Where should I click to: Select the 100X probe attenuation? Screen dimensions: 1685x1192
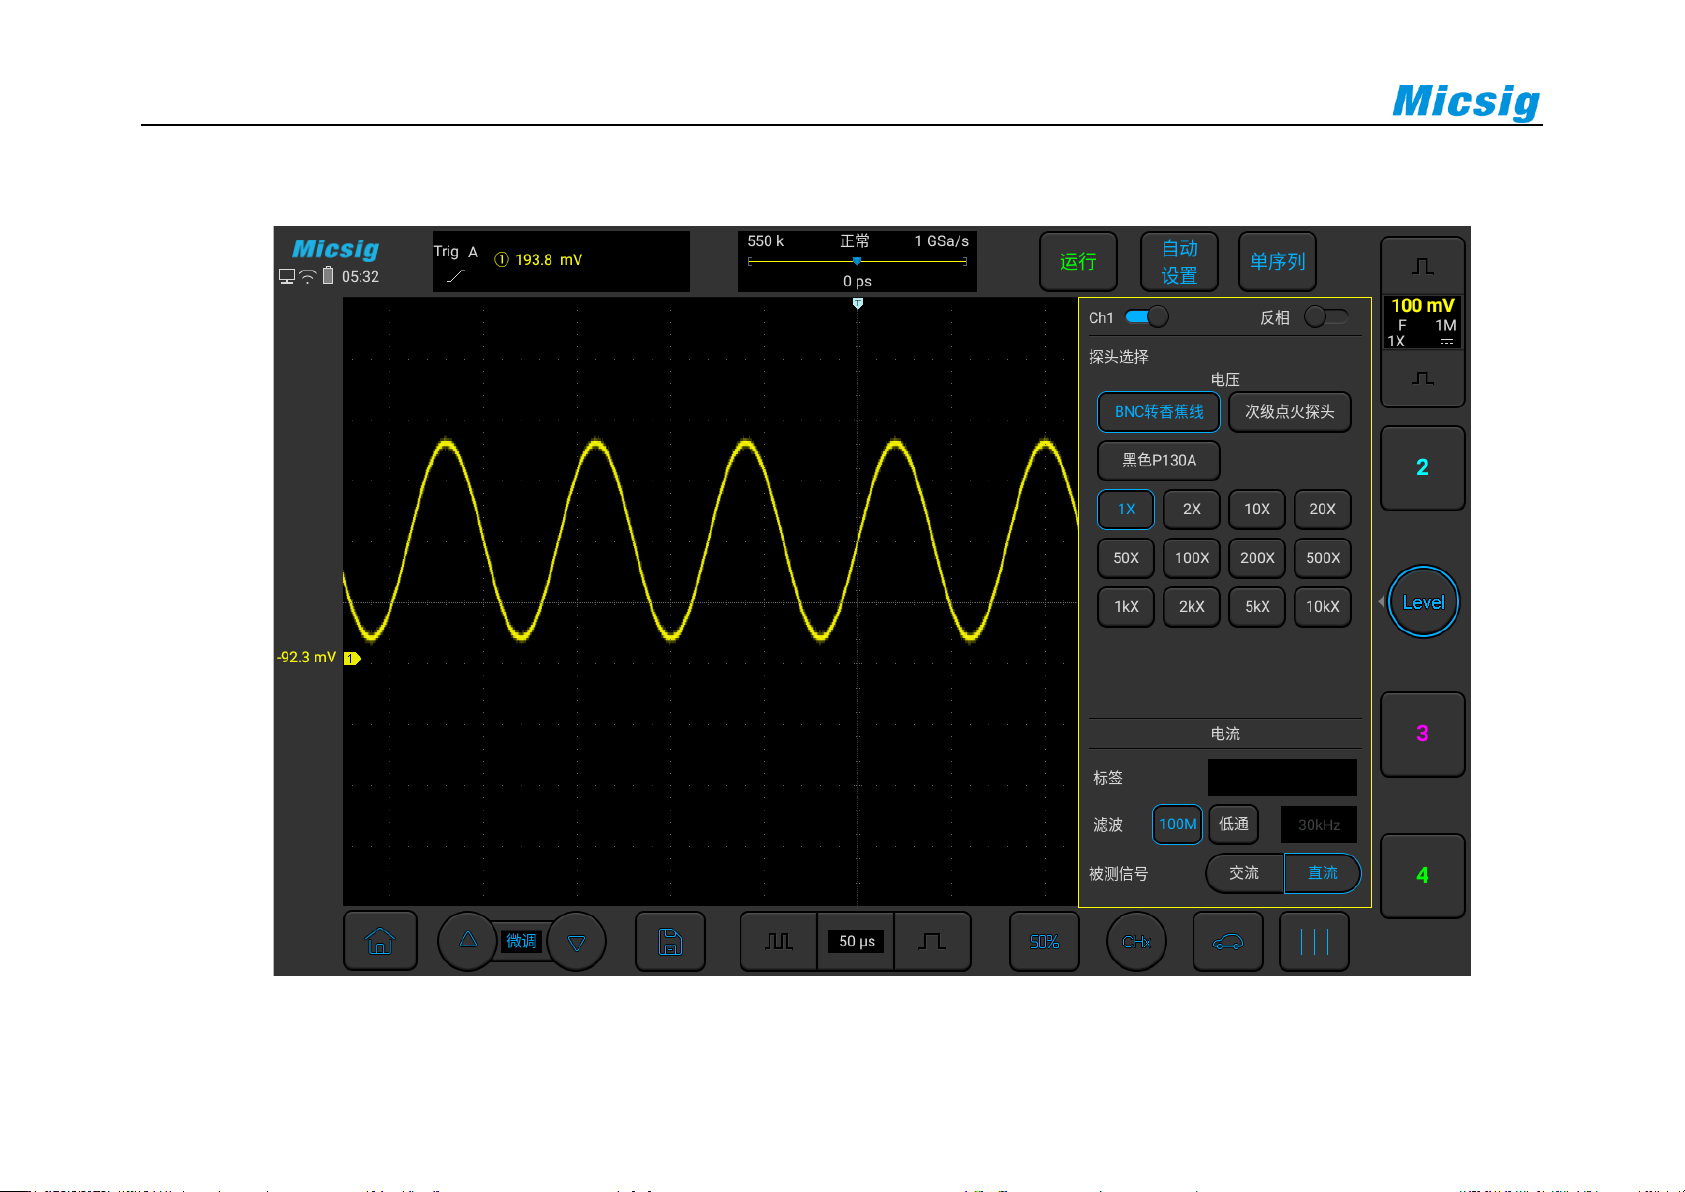pyautogui.click(x=1192, y=558)
